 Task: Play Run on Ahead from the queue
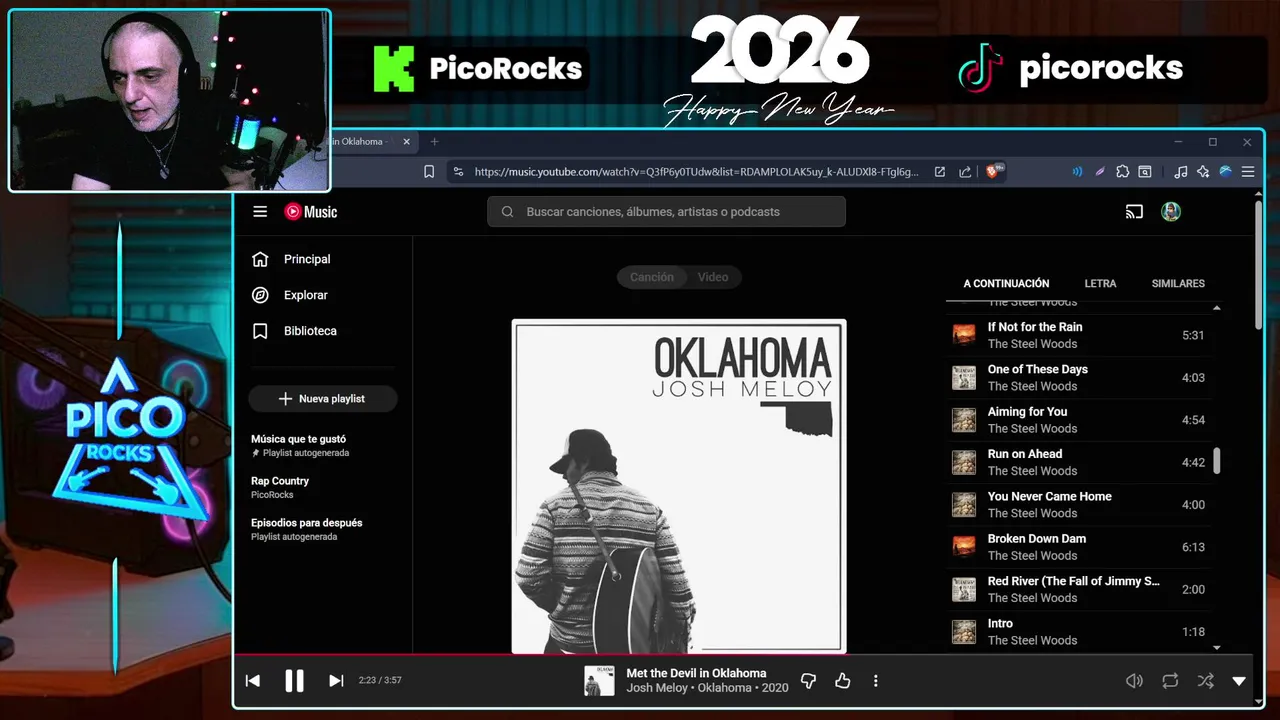click(x=1080, y=462)
